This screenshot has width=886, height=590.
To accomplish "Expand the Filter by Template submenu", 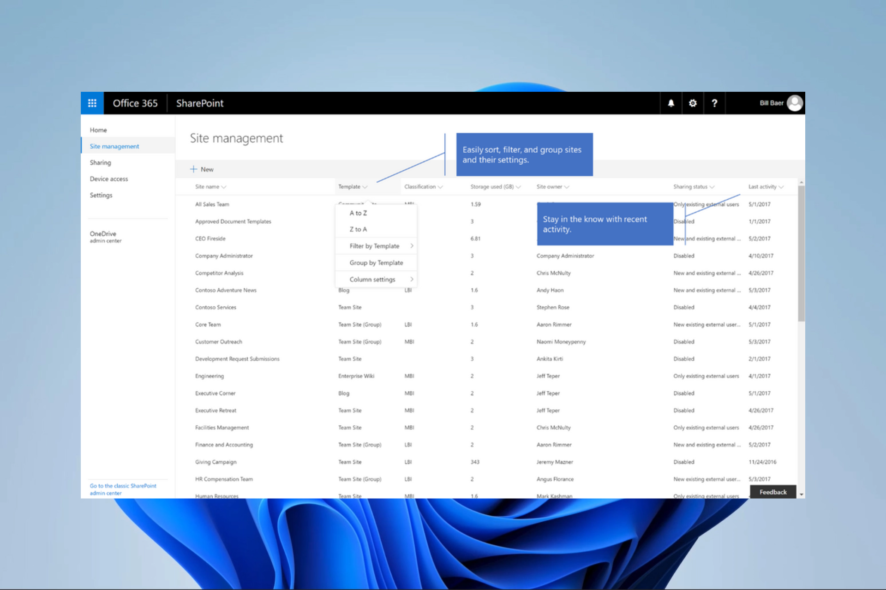I will click(x=377, y=246).
